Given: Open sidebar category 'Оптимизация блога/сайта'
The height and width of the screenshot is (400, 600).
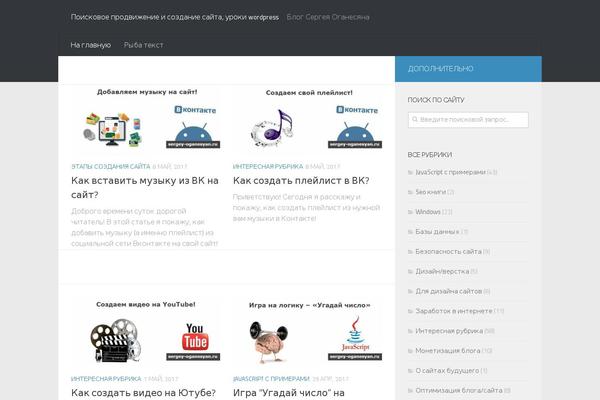Looking at the screenshot, I should pos(459,391).
